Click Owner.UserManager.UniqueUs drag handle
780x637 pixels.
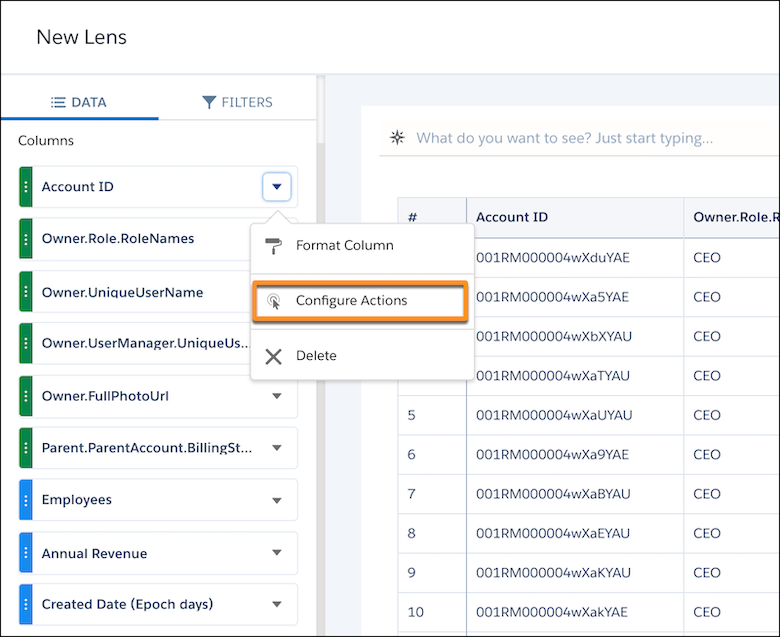point(26,344)
